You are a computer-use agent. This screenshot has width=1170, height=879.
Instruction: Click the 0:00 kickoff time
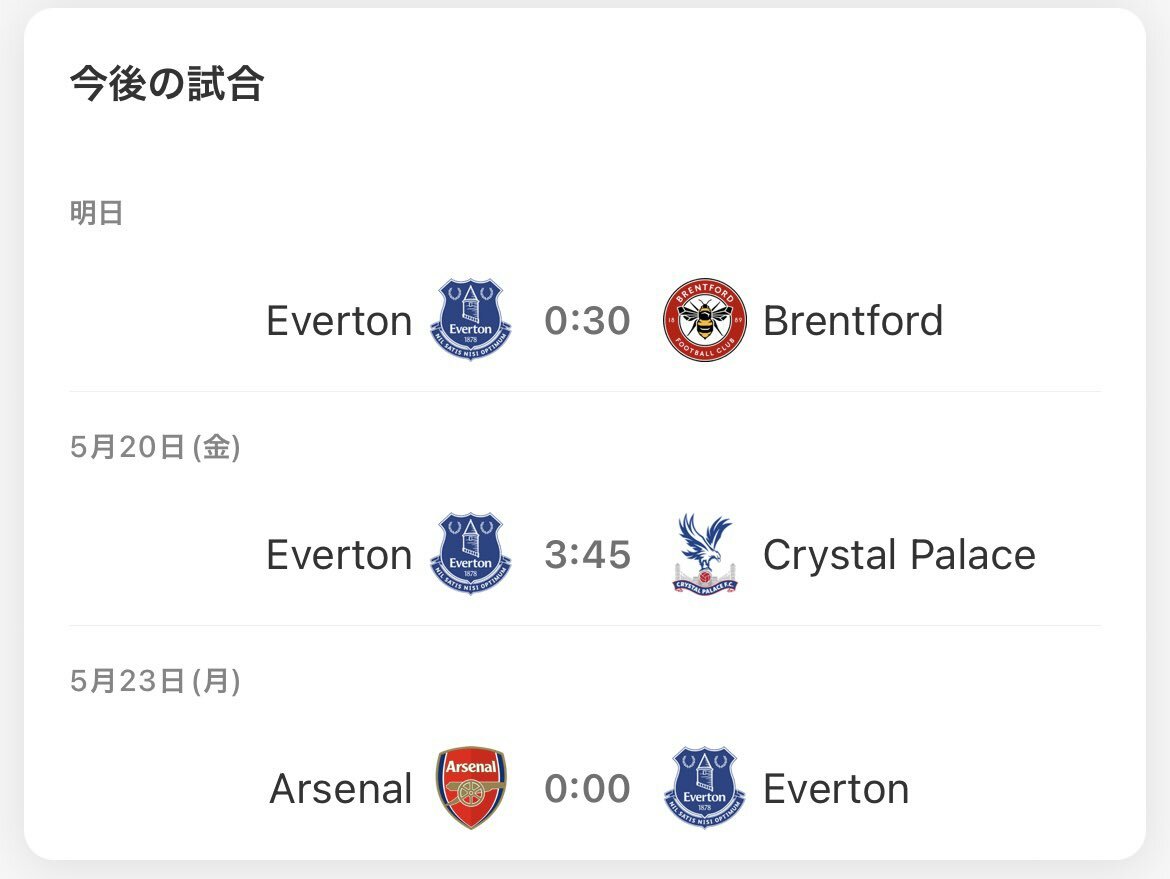click(x=587, y=789)
